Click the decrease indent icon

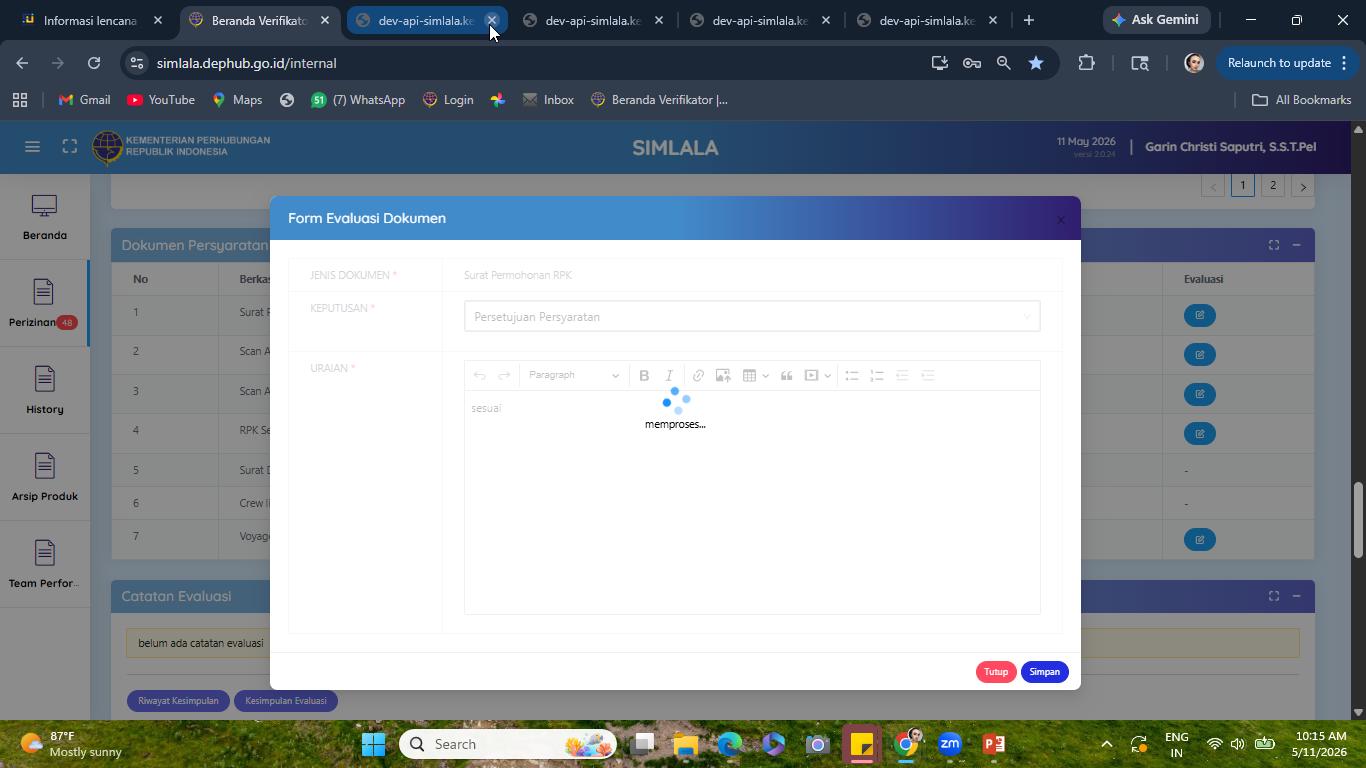[x=902, y=375]
